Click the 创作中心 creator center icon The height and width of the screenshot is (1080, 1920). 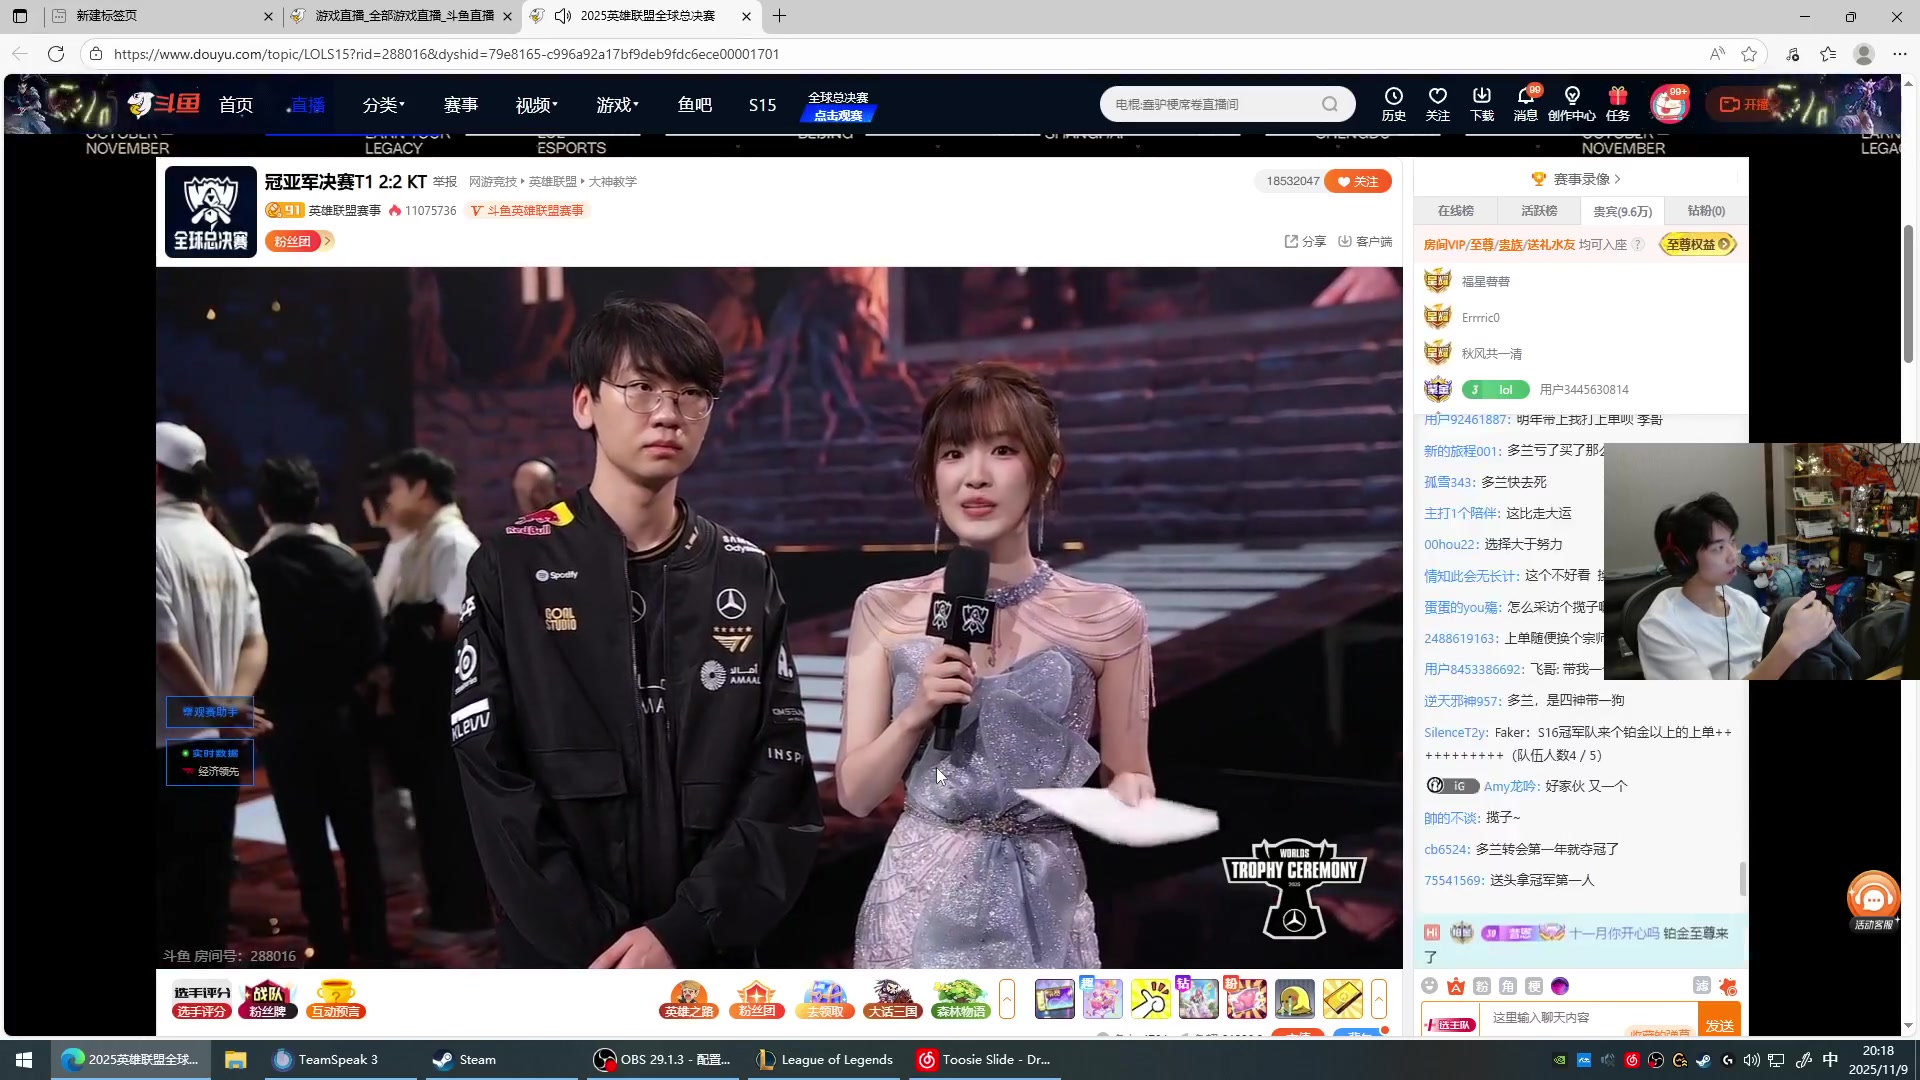[x=1573, y=103]
